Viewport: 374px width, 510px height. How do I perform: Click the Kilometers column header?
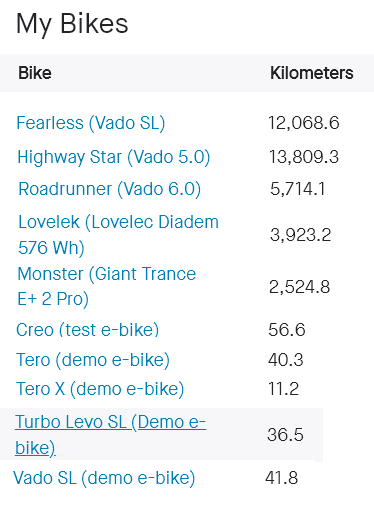312,73
